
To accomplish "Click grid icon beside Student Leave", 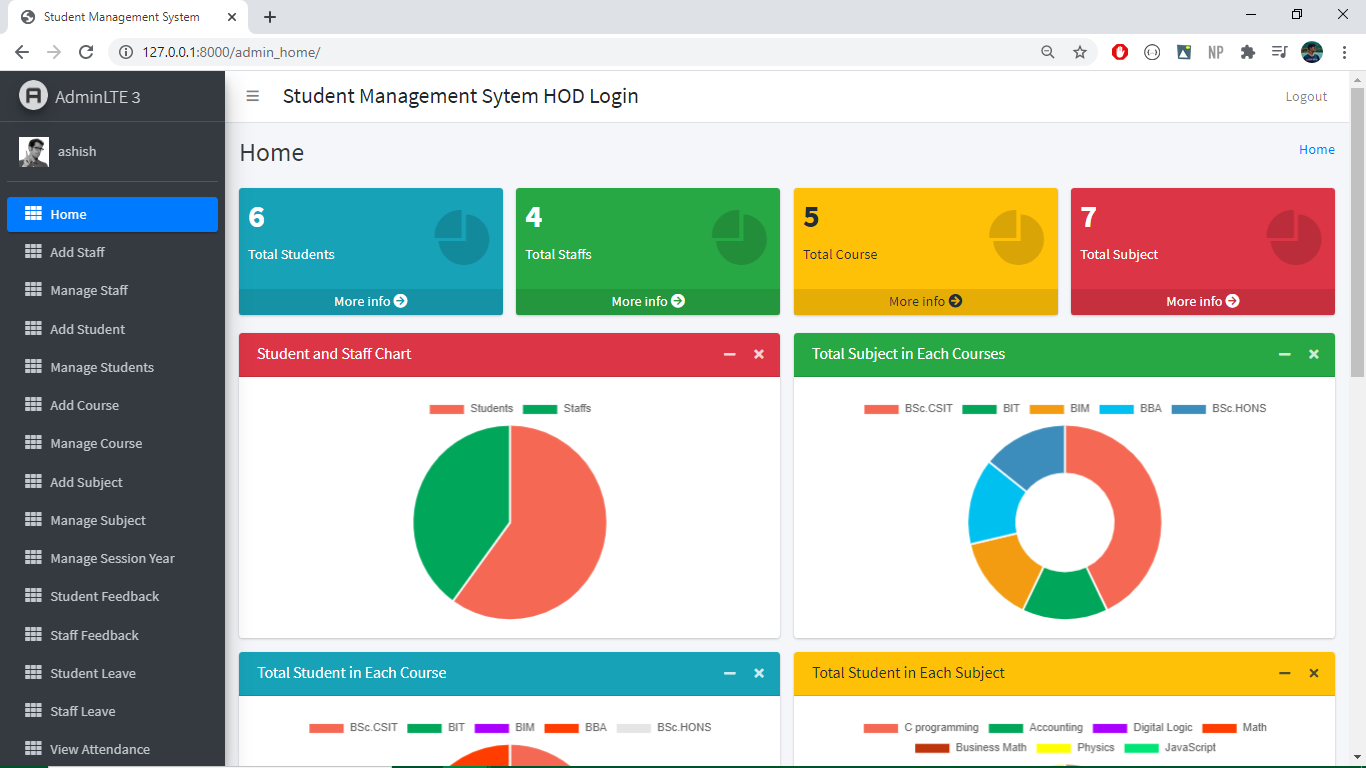I will pos(33,673).
